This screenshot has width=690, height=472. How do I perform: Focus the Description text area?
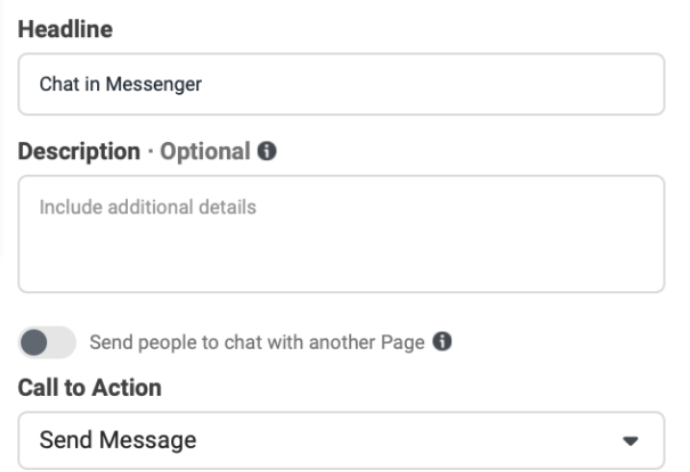(x=341, y=234)
